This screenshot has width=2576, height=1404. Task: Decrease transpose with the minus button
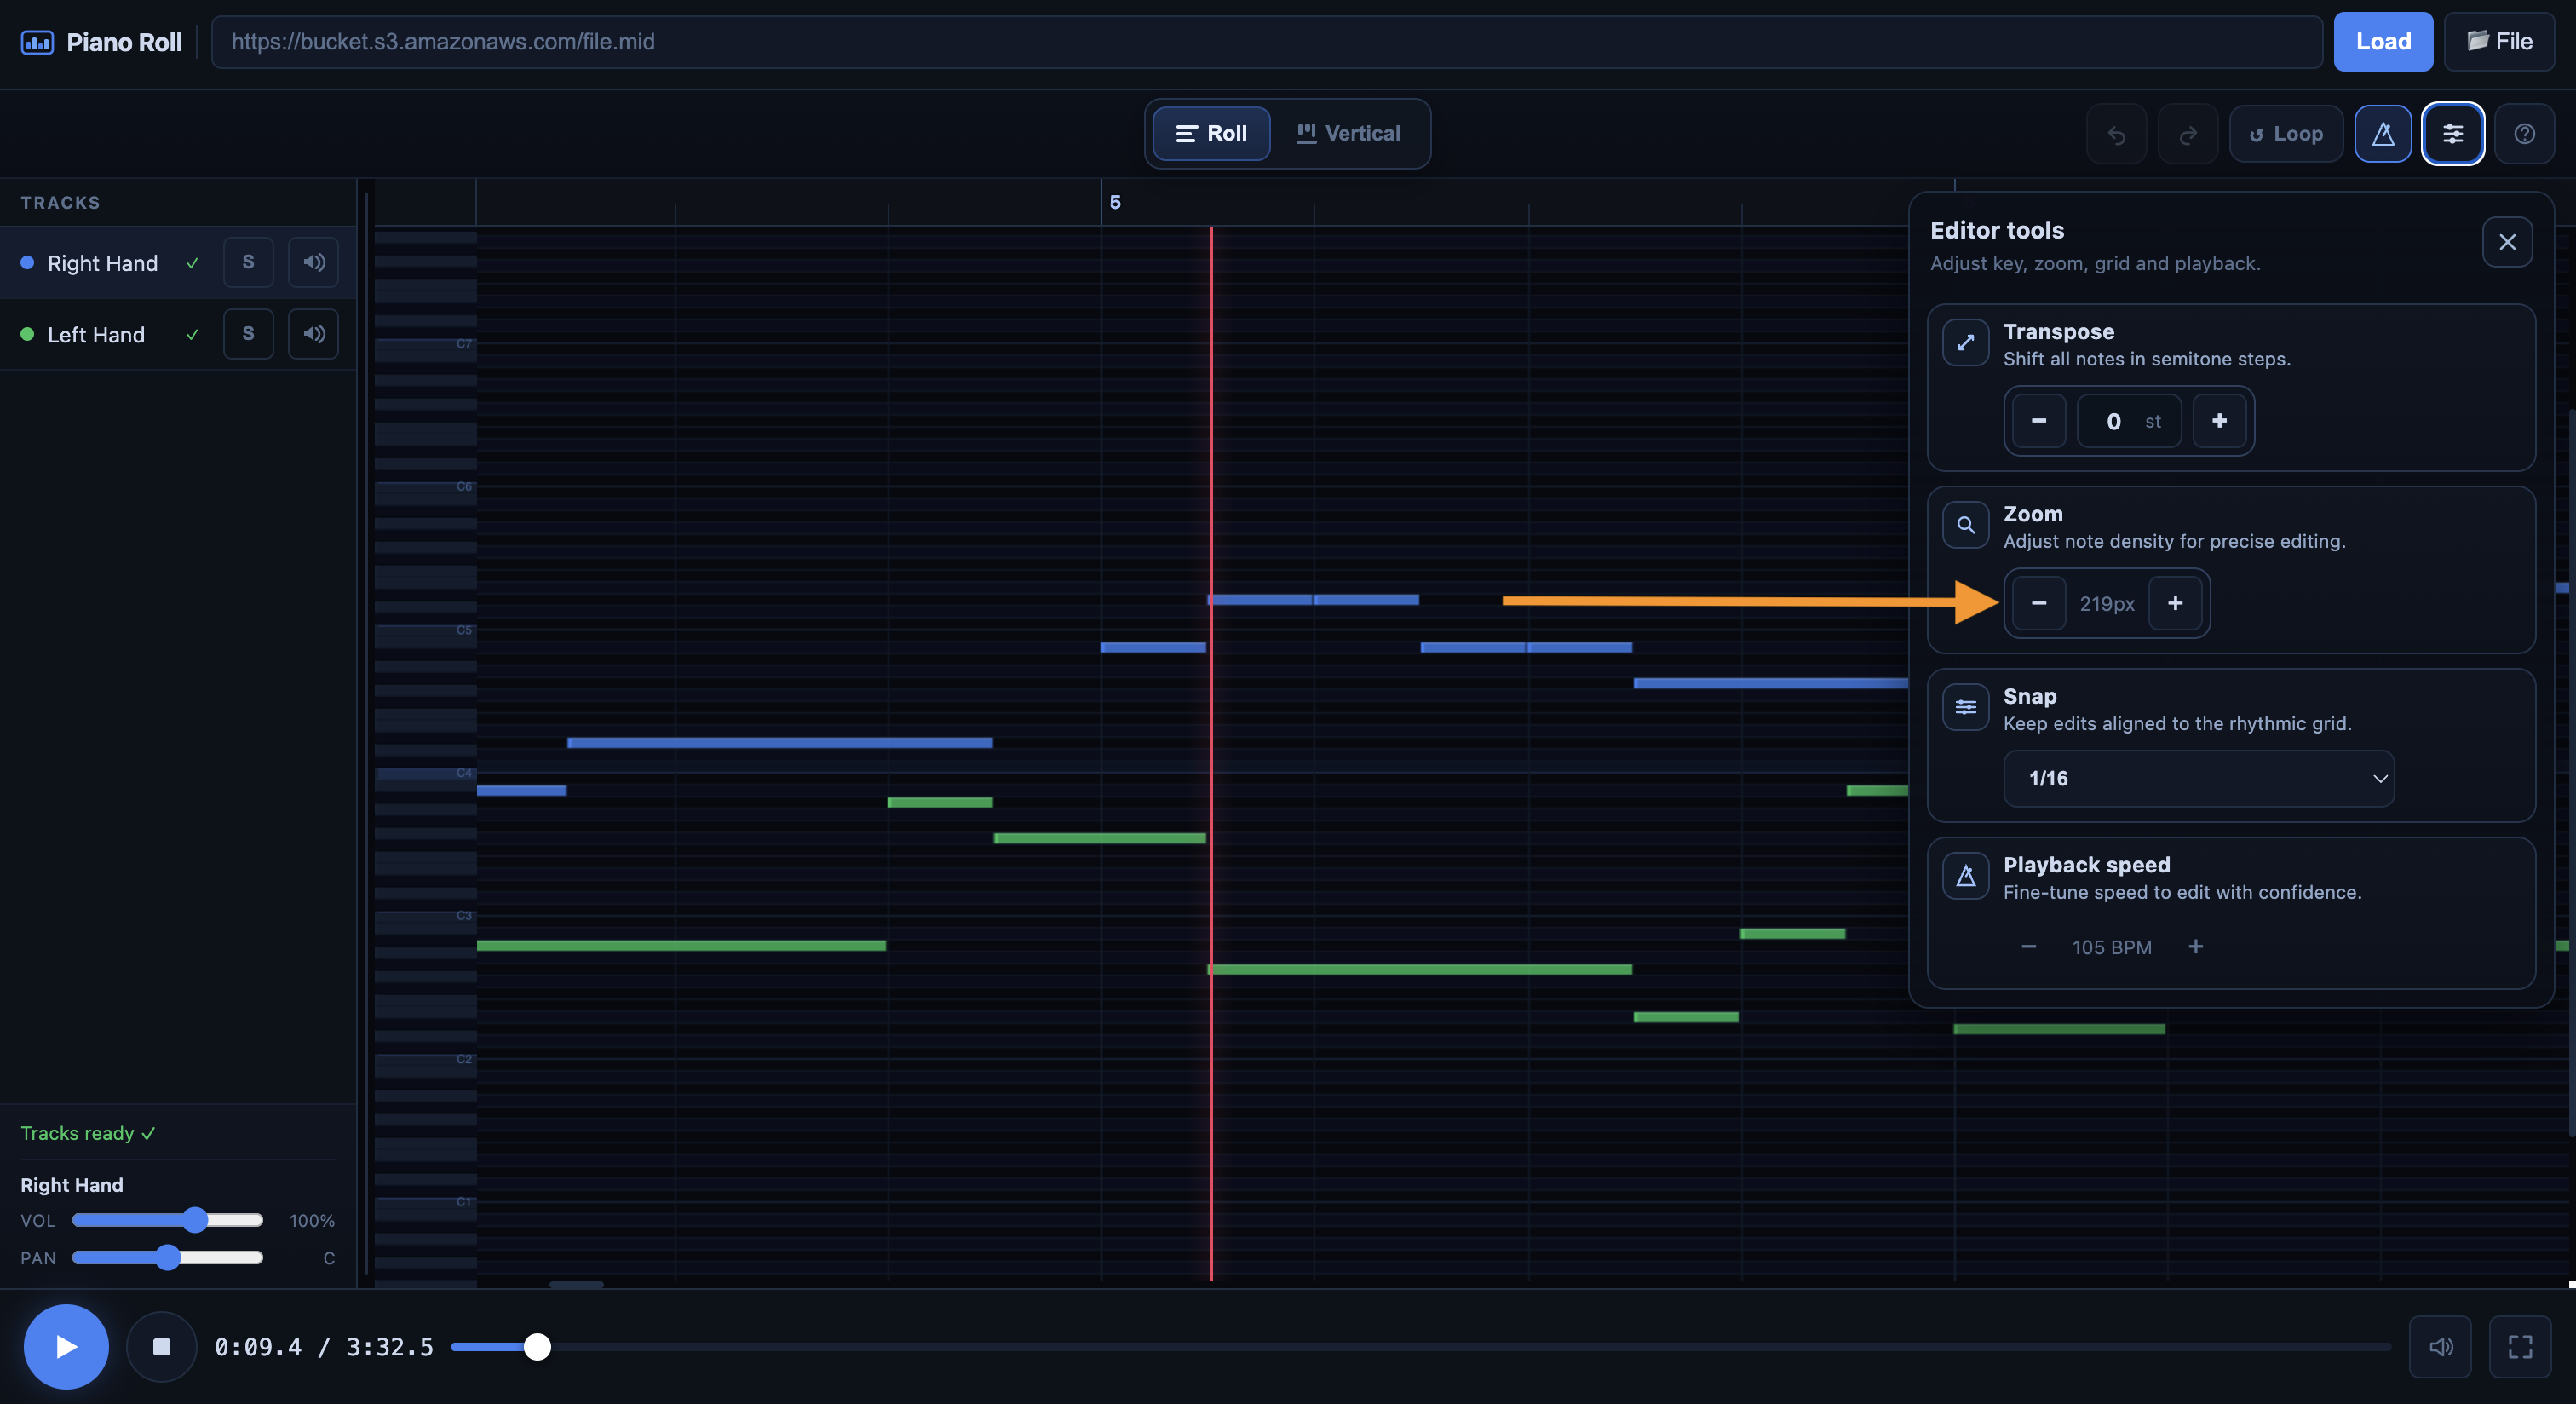pos(2038,421)
